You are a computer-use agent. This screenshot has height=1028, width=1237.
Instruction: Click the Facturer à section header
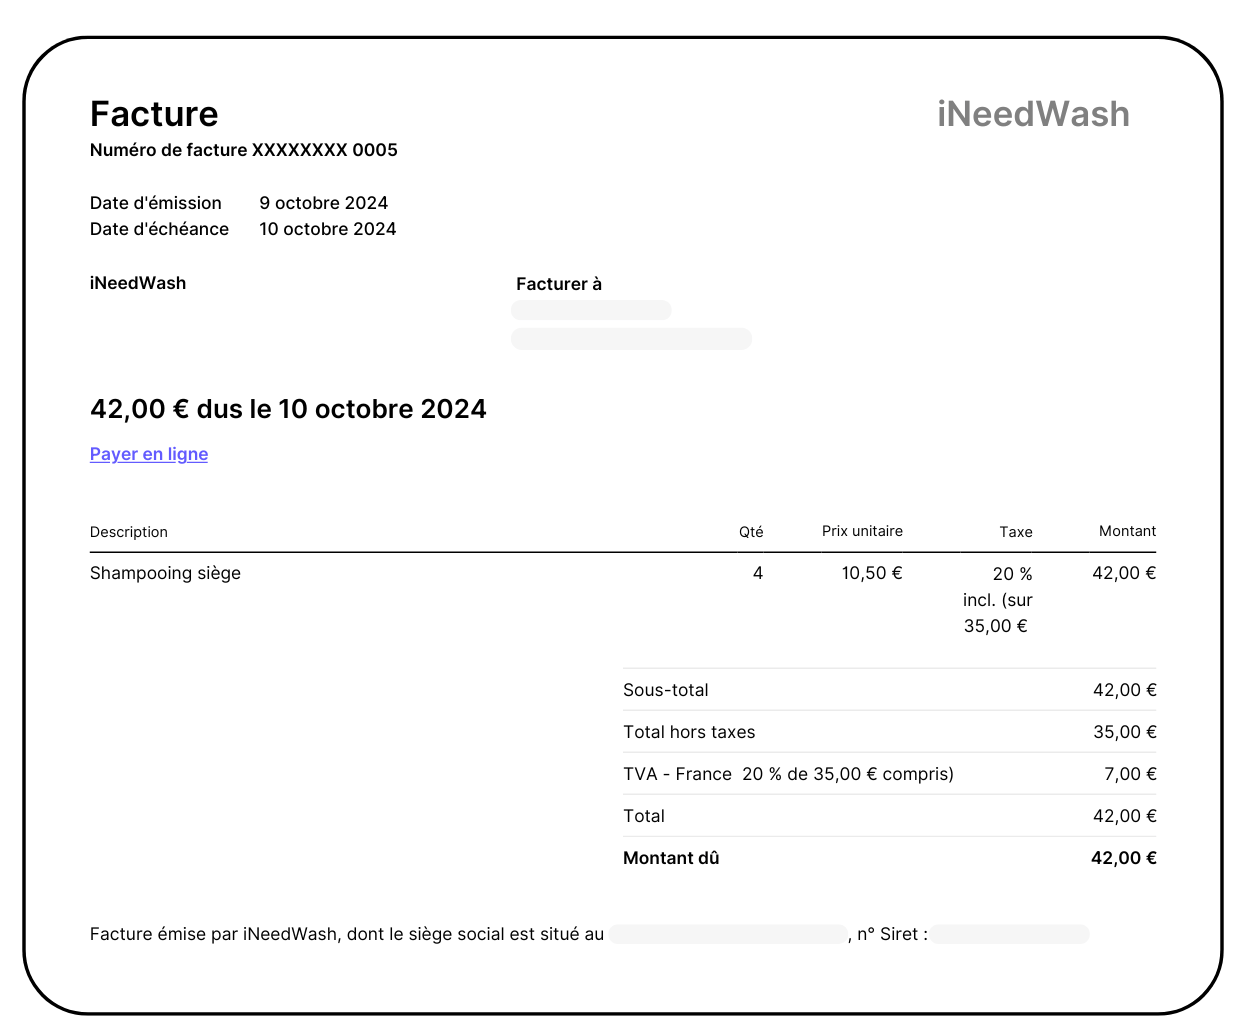click(558, 284)
